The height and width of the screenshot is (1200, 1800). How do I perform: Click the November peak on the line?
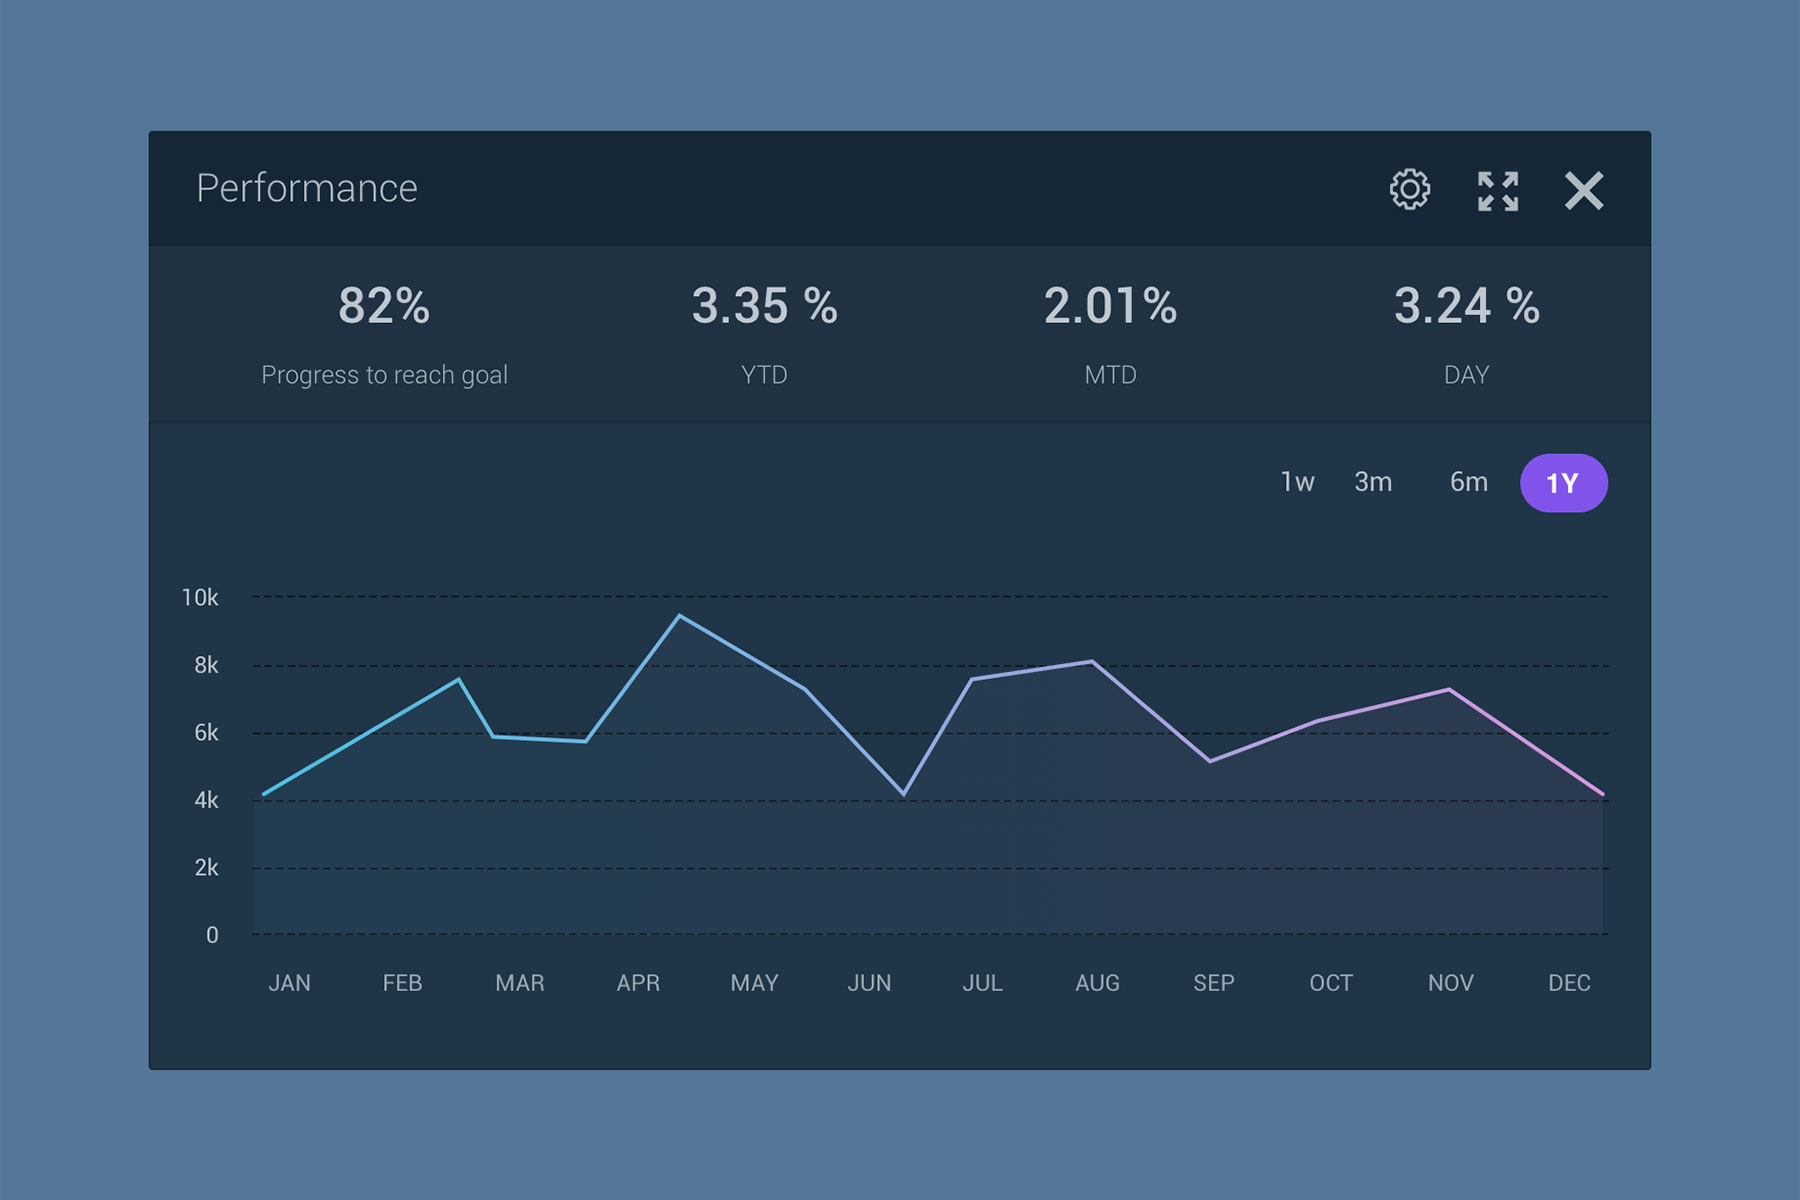tap(1449, 689)
